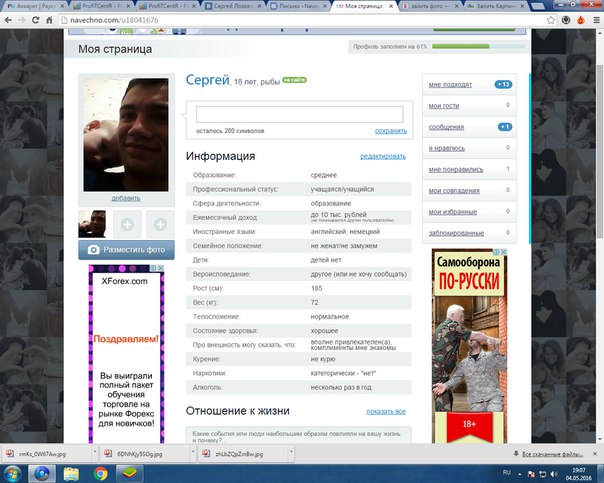
Task: Click the Все скачанные файлы link
Action: point(552,454)
